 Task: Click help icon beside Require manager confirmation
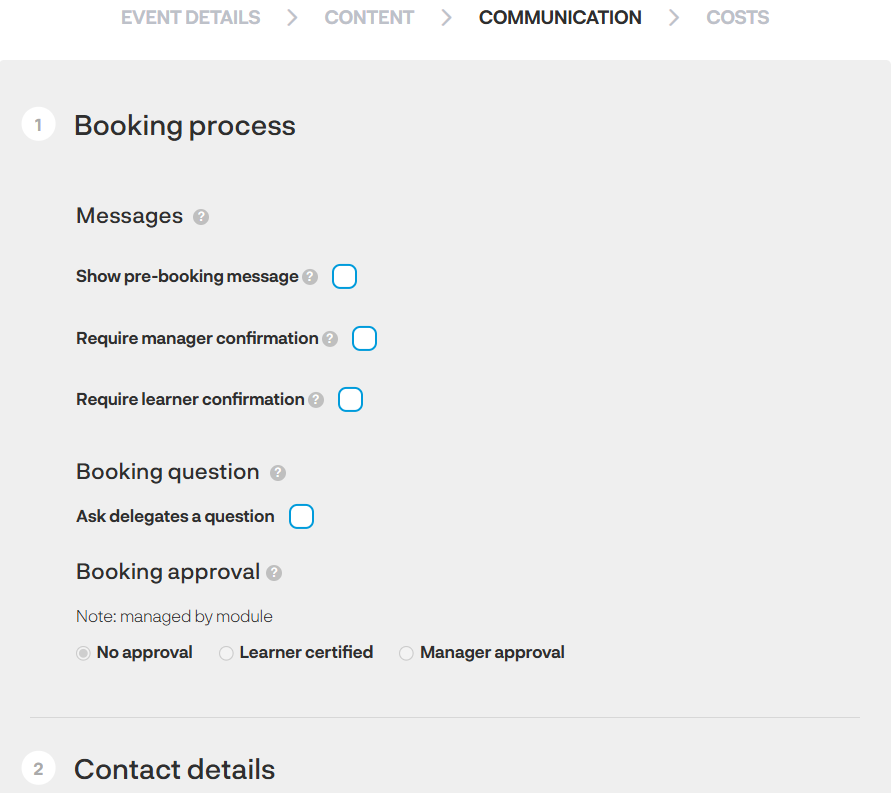[x=330, y=339]
